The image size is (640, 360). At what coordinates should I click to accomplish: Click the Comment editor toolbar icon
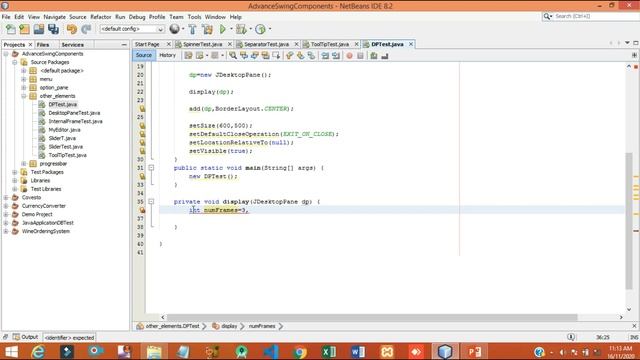point(373,56)
